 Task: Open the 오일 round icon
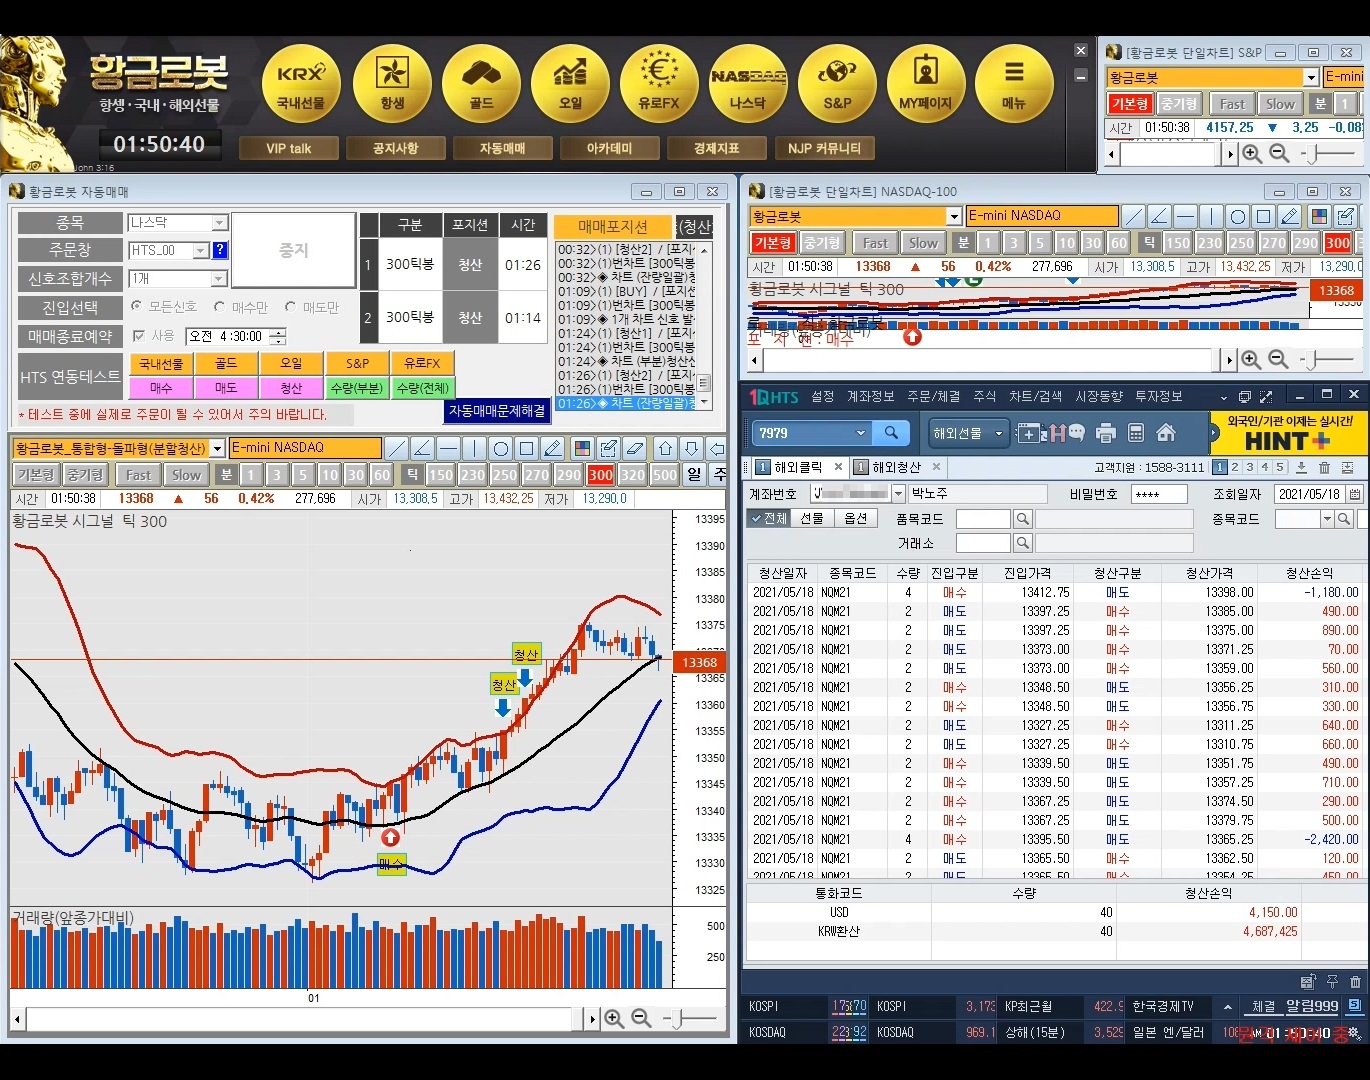pos(570,84)
